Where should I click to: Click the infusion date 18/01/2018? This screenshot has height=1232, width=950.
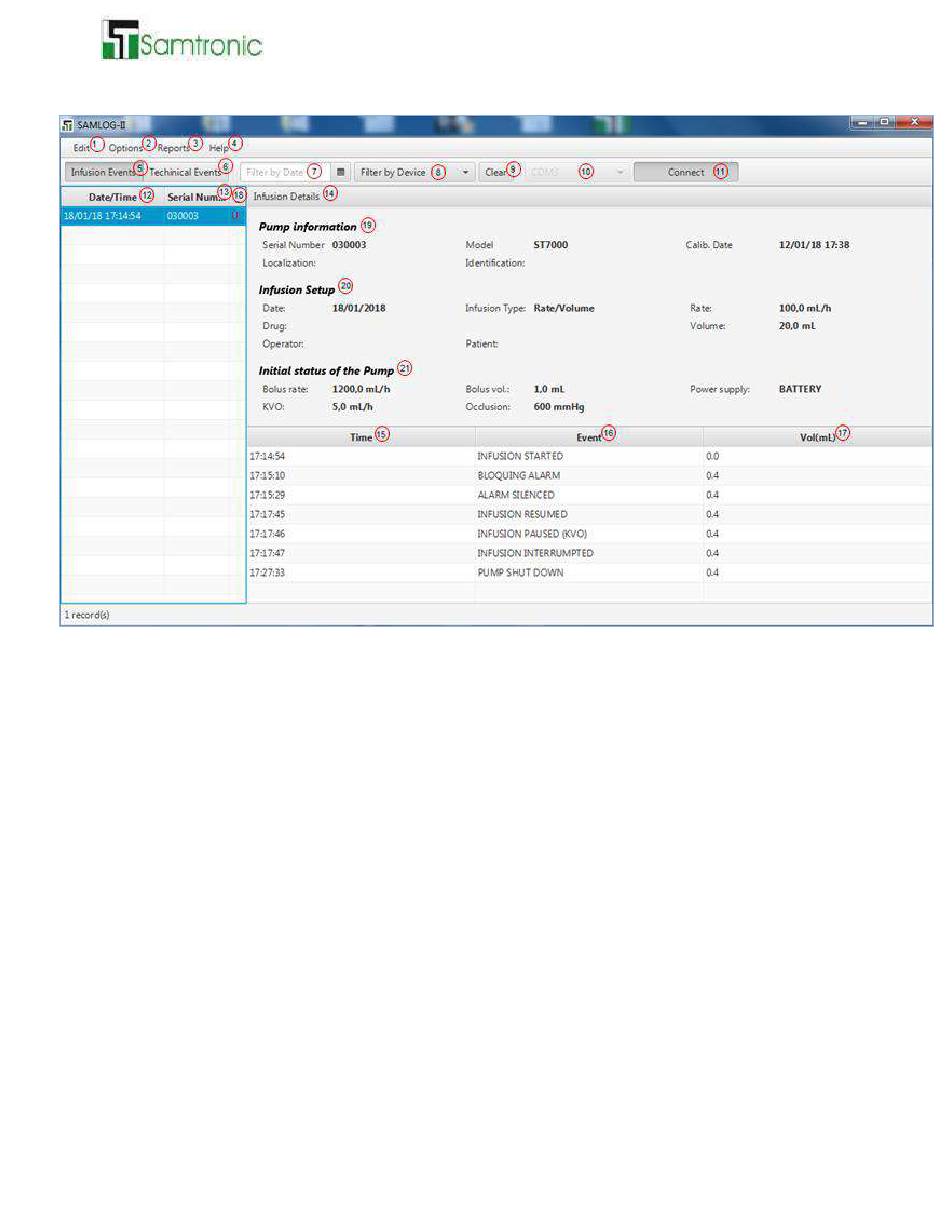359,308
